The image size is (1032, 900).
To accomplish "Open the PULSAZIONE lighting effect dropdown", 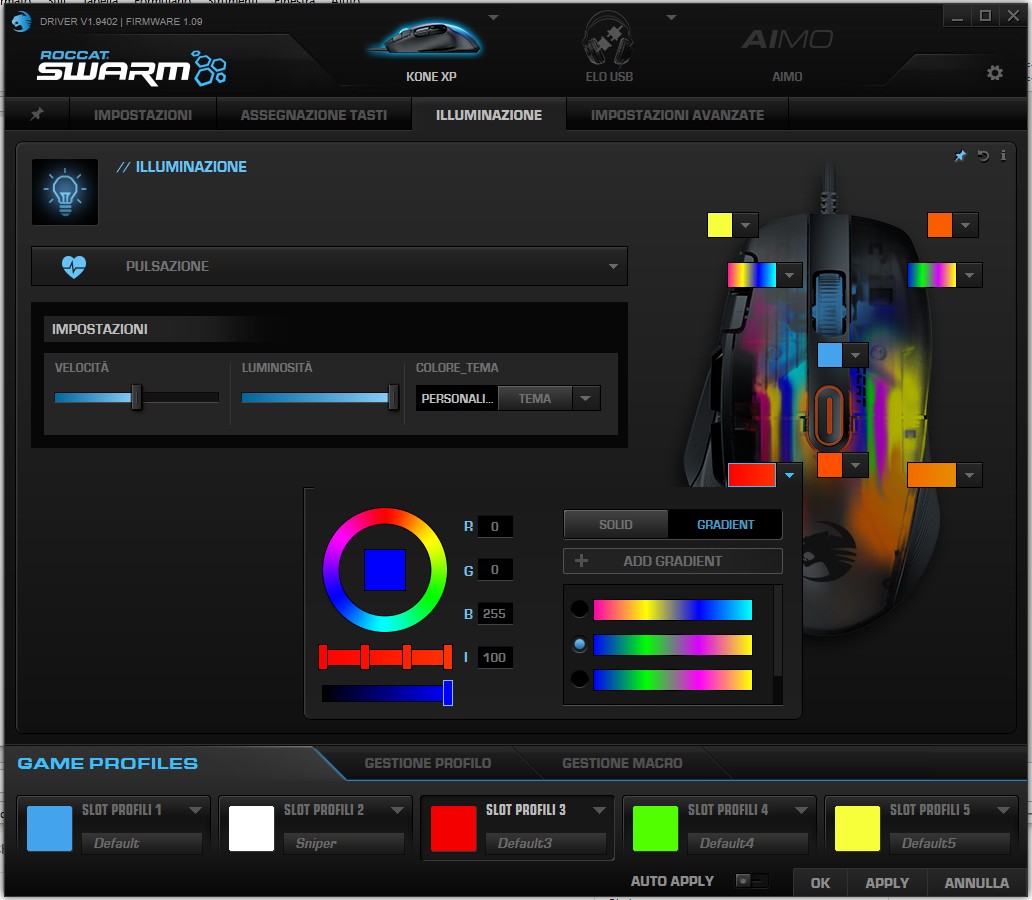I will click(x=329, y=267).
